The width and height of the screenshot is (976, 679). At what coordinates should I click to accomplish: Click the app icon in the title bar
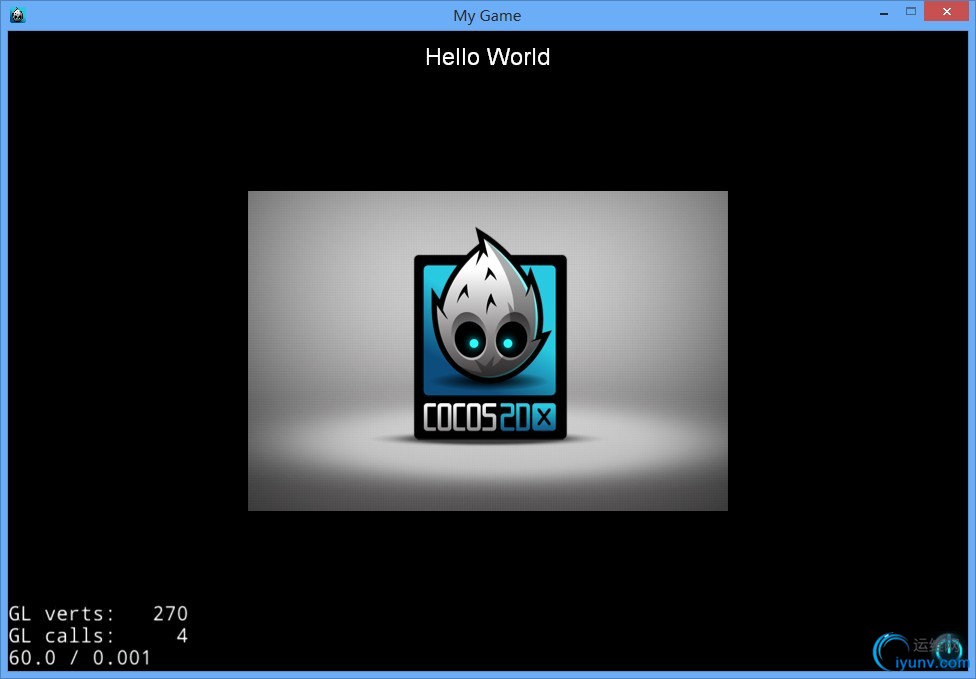tap(17, 15)
